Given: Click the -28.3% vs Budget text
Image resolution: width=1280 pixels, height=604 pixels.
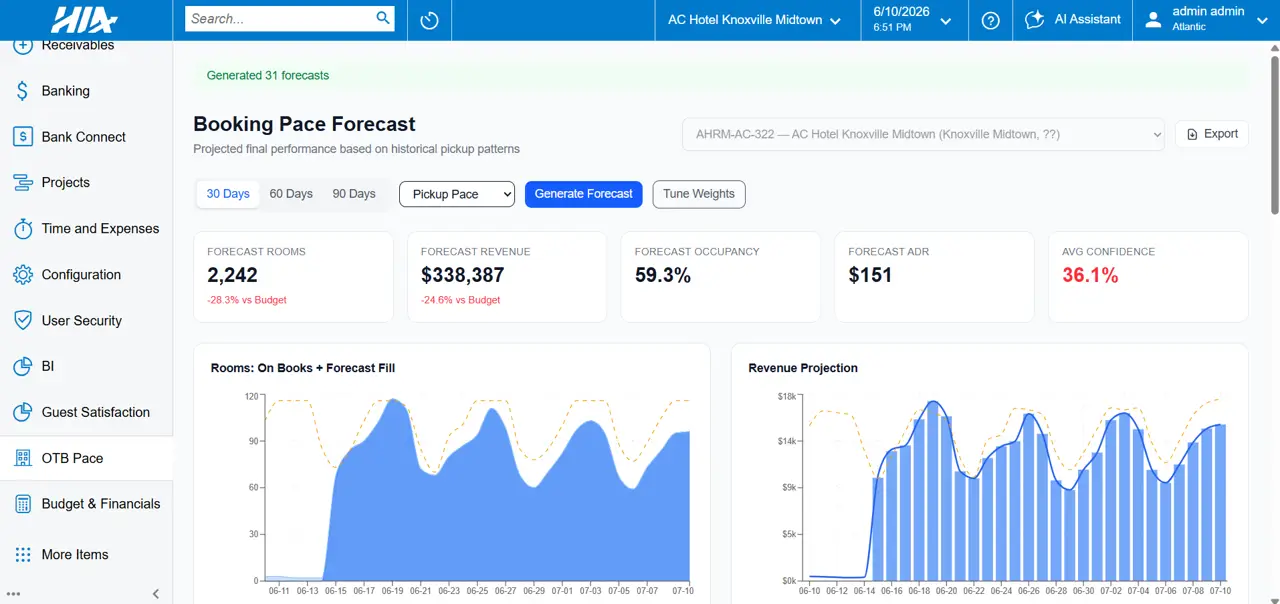Looking at the screenshot, I should [247, 300].
